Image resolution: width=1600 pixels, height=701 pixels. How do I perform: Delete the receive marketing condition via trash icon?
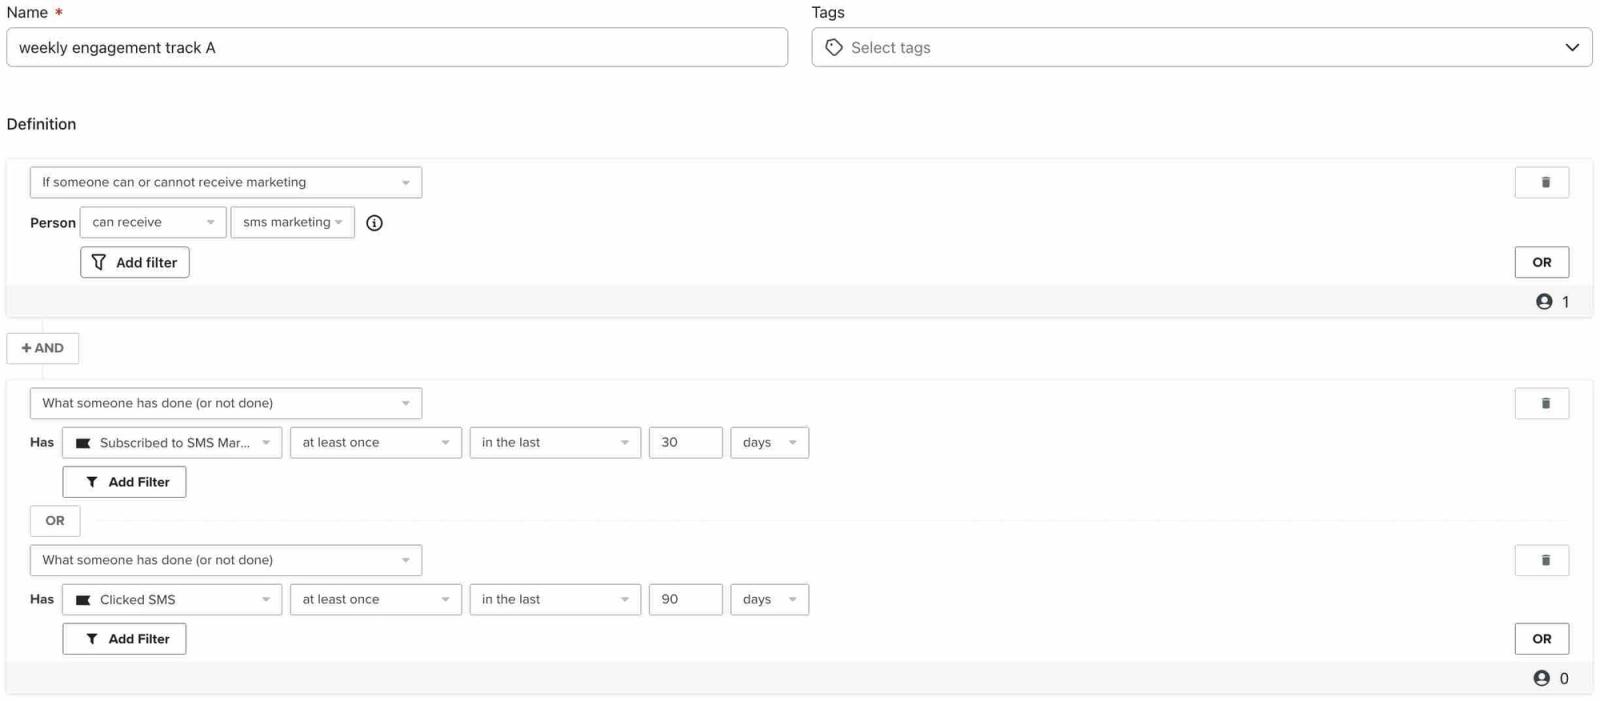(1541, 182)
